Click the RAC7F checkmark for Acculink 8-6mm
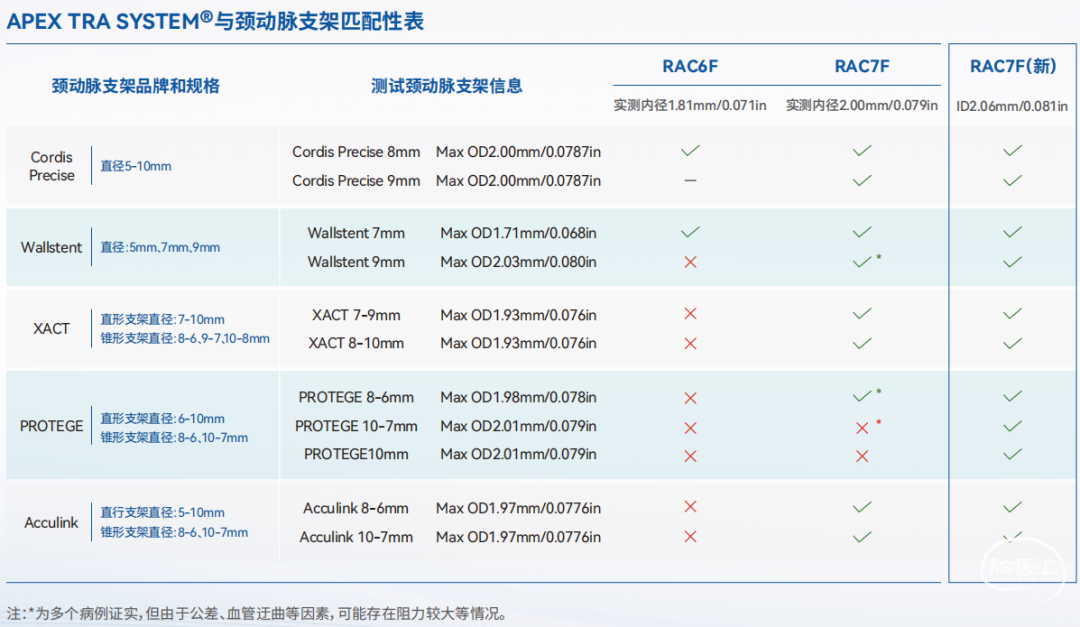This screenshot has height=627, width=1080. coord(862,507)
